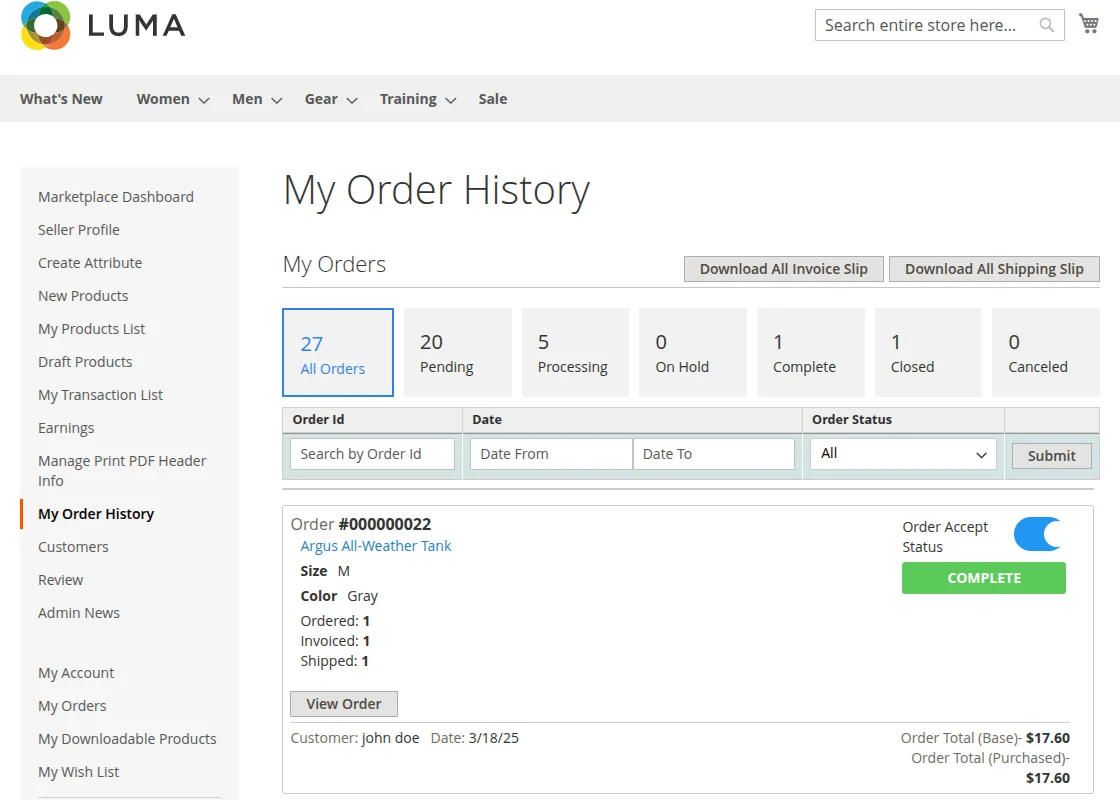The image size is (1120, 800).
Task: Open the shopping cart icon
Action: (1089, 22)
